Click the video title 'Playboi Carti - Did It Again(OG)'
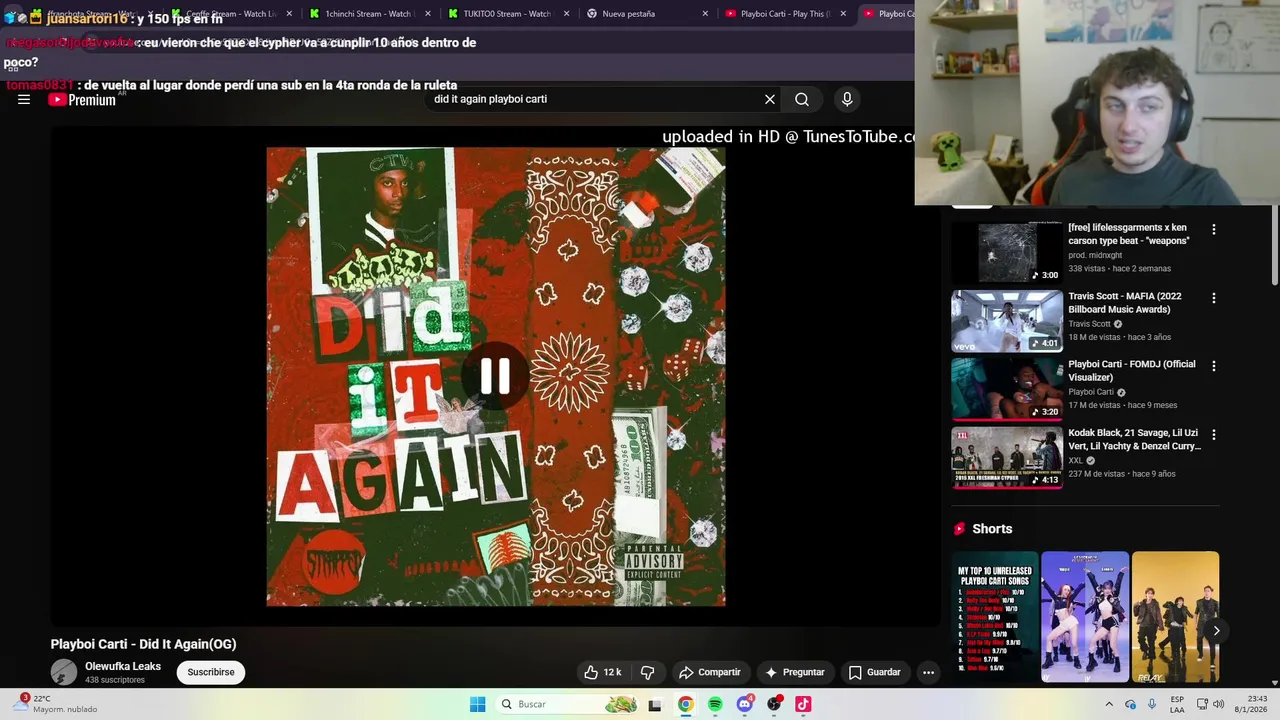Image resolution: width=1280 pixels, height=720 pixels. [144, 644]
